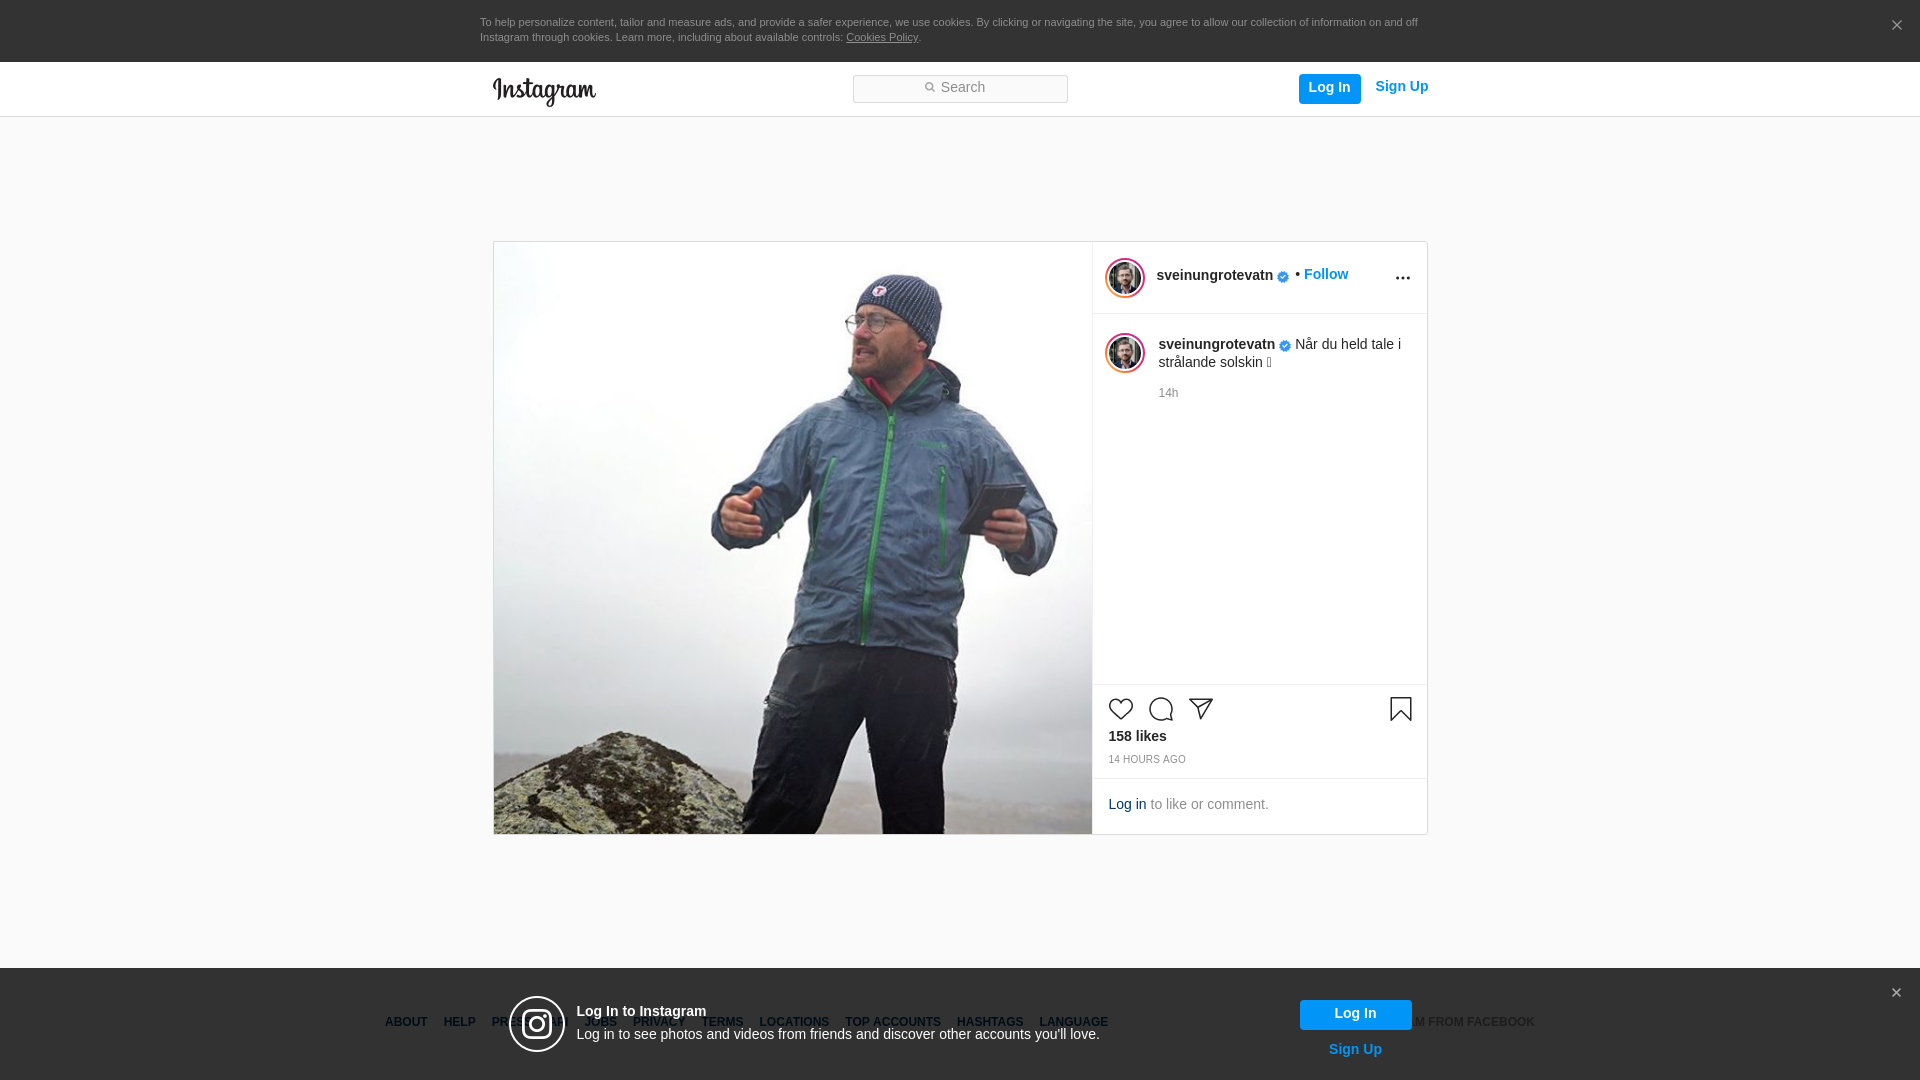Screen dimensions: 1920x1080
Task: Click the heart like icon
Action: pyautogui.click(x=1120, y=709)
